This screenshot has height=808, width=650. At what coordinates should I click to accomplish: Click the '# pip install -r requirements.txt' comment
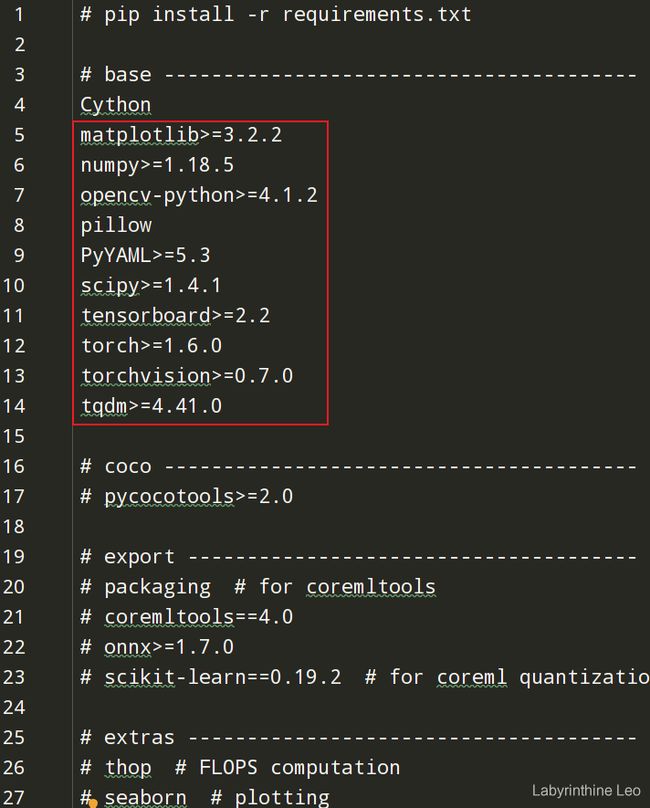(x=276, y=14)
